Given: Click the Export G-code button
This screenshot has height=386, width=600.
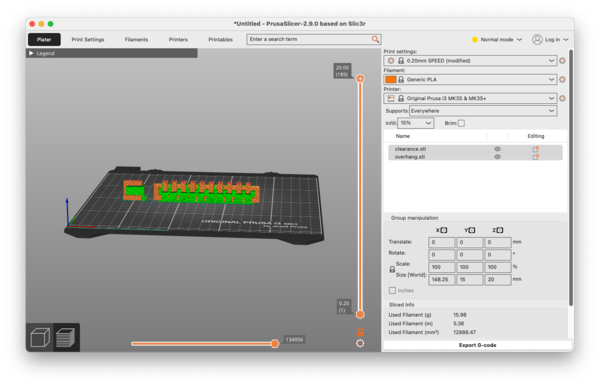Looking at the screenshot, I should click(x=477, y=345).
